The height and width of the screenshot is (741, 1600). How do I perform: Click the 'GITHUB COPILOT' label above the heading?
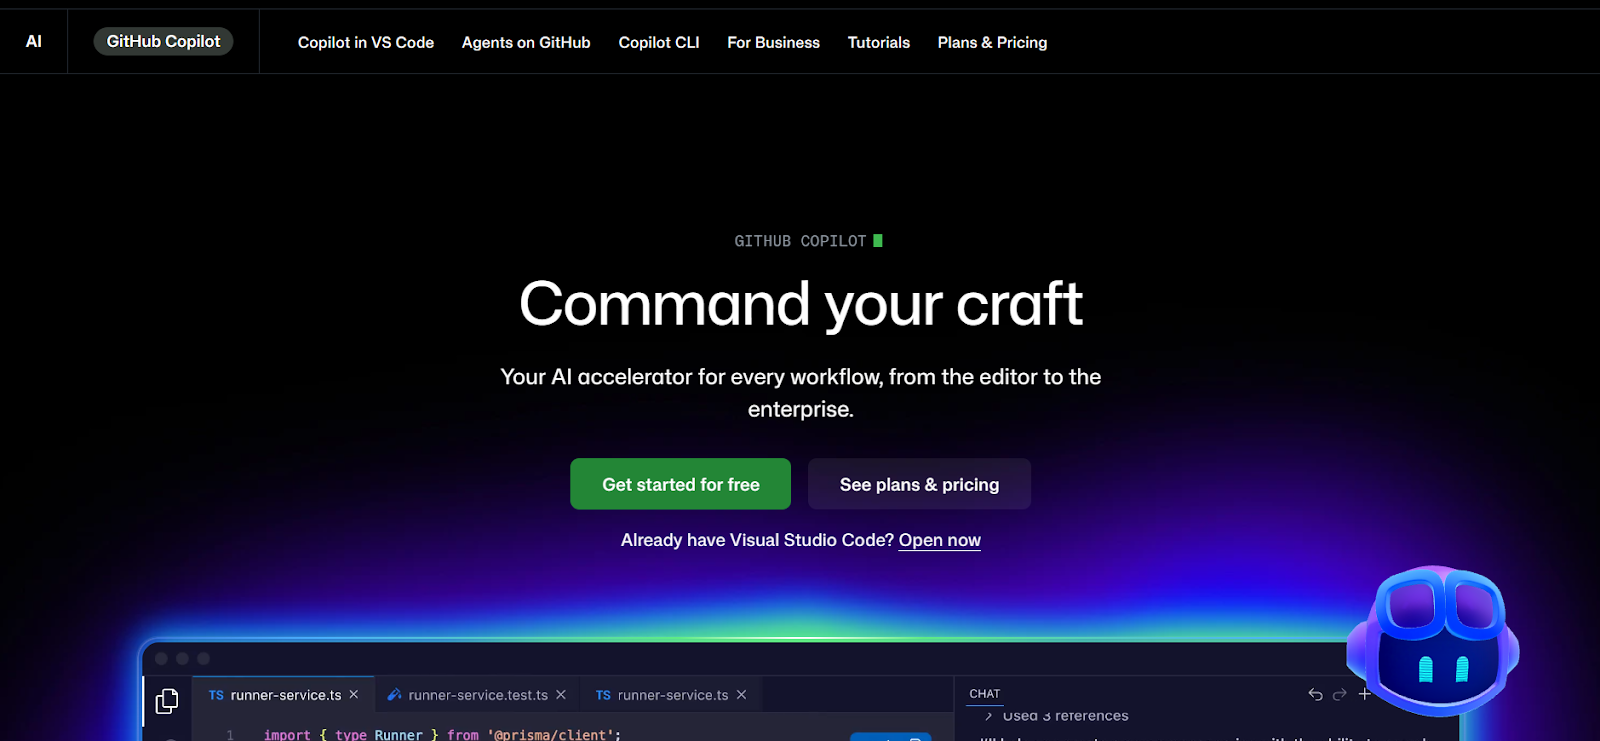point(800,241)
